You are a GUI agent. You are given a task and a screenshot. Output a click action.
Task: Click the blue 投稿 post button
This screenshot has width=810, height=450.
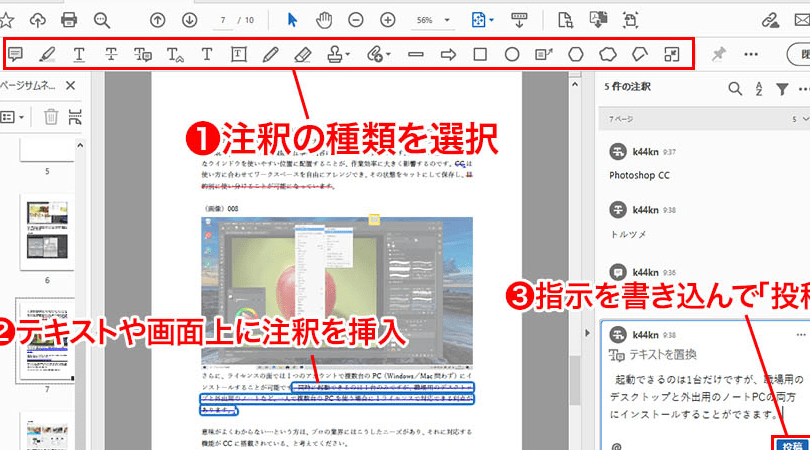pyautogui.click(x=790, y=441)
